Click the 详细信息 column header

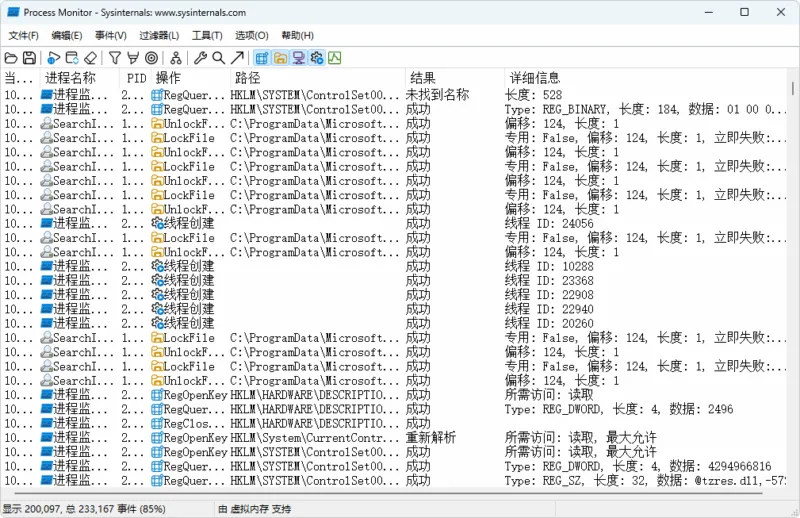pos(645,78)
